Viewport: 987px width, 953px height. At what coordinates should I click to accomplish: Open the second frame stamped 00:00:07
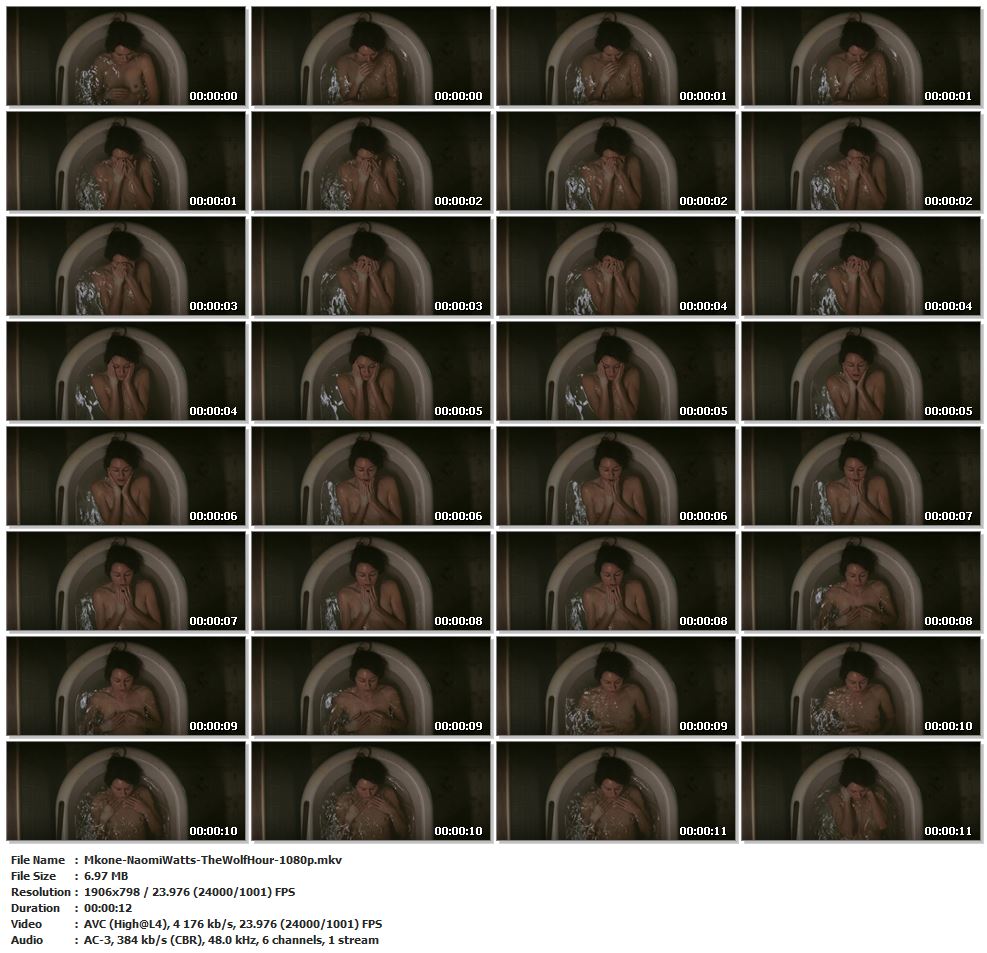pyautogui.click(x=126, y=581)
